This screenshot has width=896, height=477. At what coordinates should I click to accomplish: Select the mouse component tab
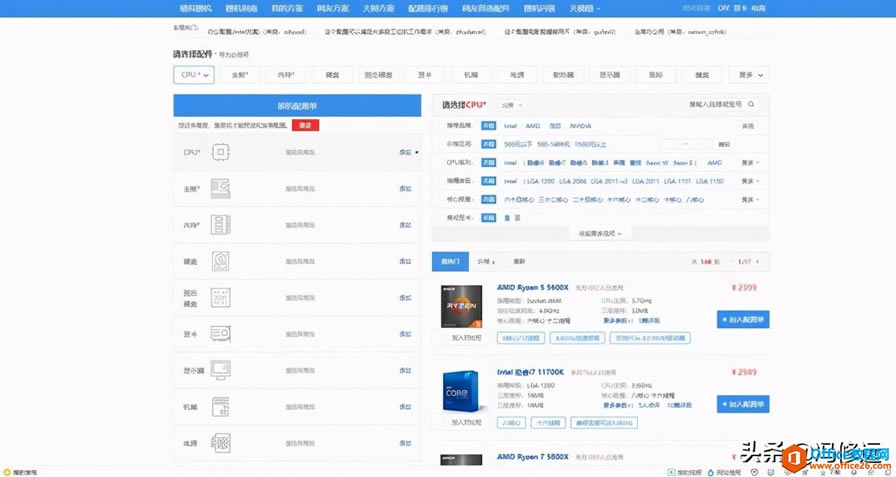656,75
